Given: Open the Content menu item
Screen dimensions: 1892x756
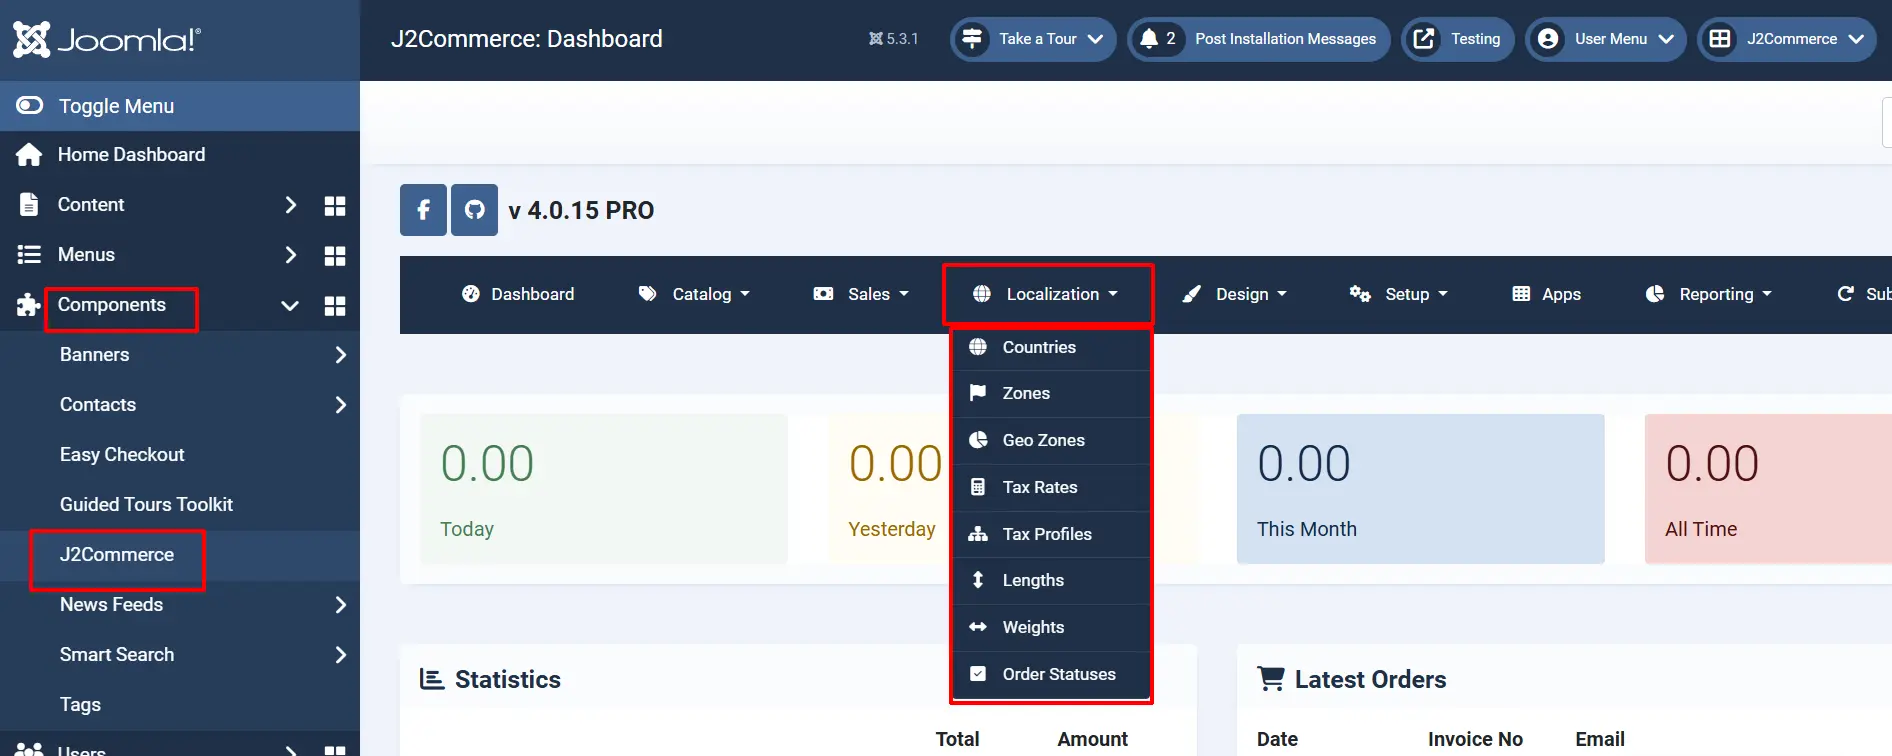Looking at the screenshot, I should point(91,205).
